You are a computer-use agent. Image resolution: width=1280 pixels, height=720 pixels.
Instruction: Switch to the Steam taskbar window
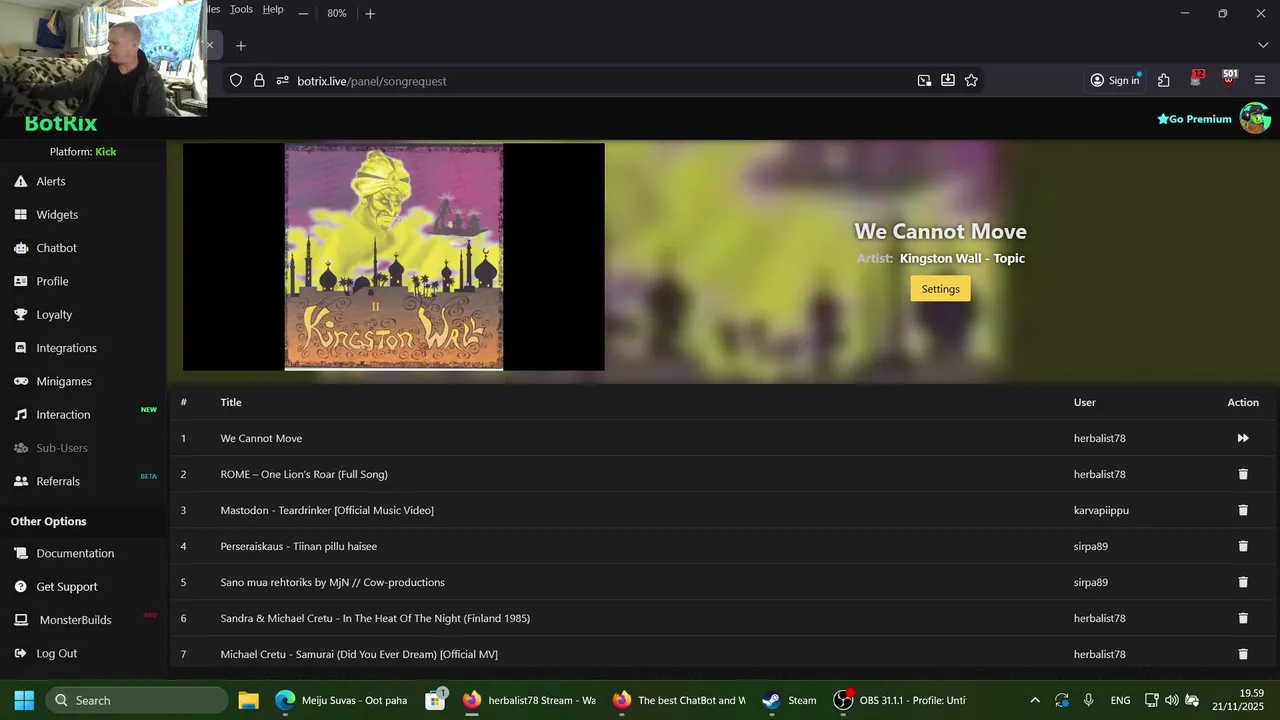pos(789,700)
